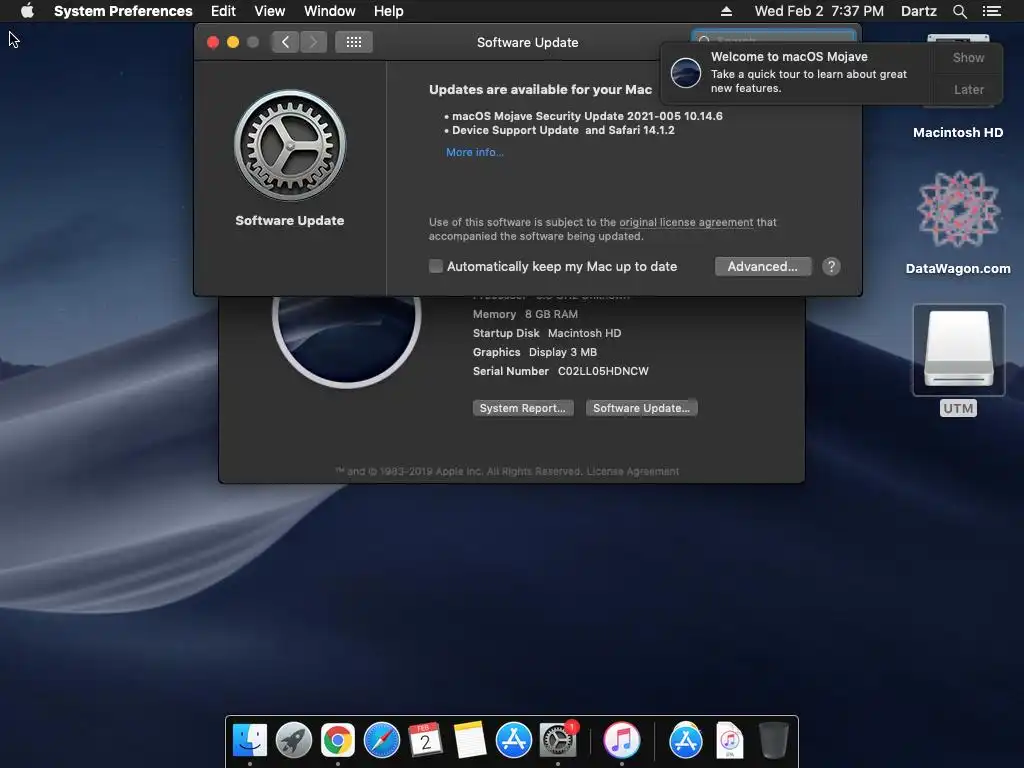Click the Advanced... button
The height and width of the screenshot is (768, 1024).
click(763, 266)
